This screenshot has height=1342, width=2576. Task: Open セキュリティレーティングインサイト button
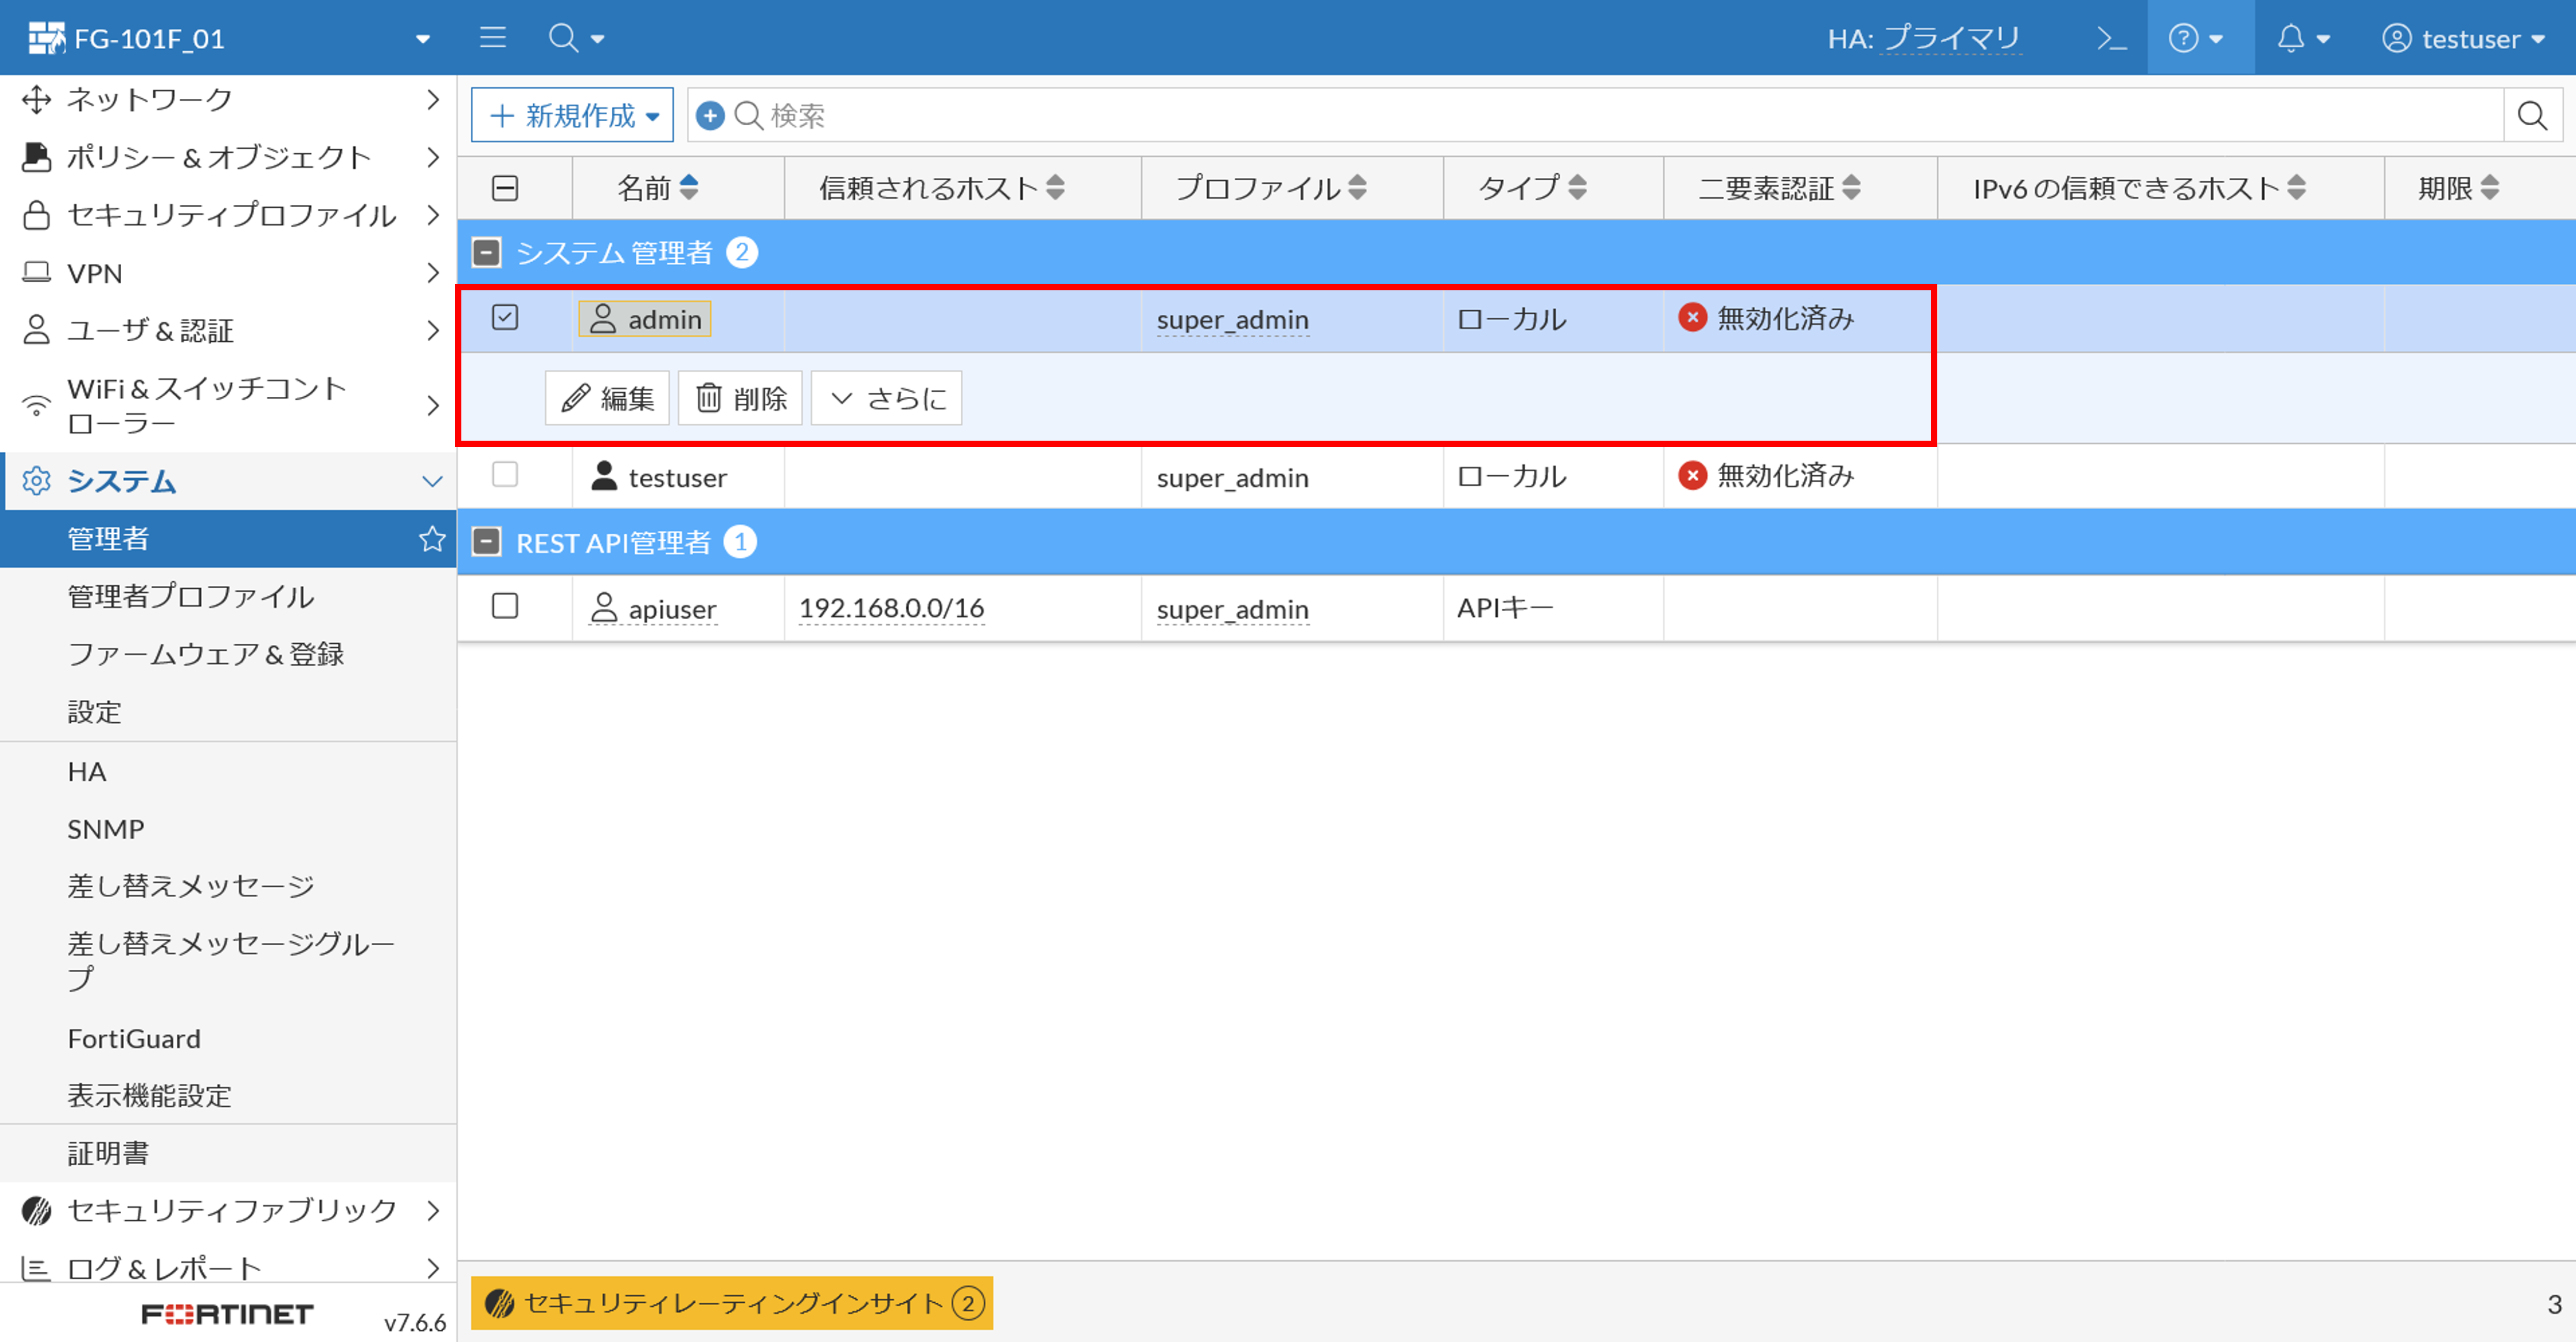coord(732,1303)
